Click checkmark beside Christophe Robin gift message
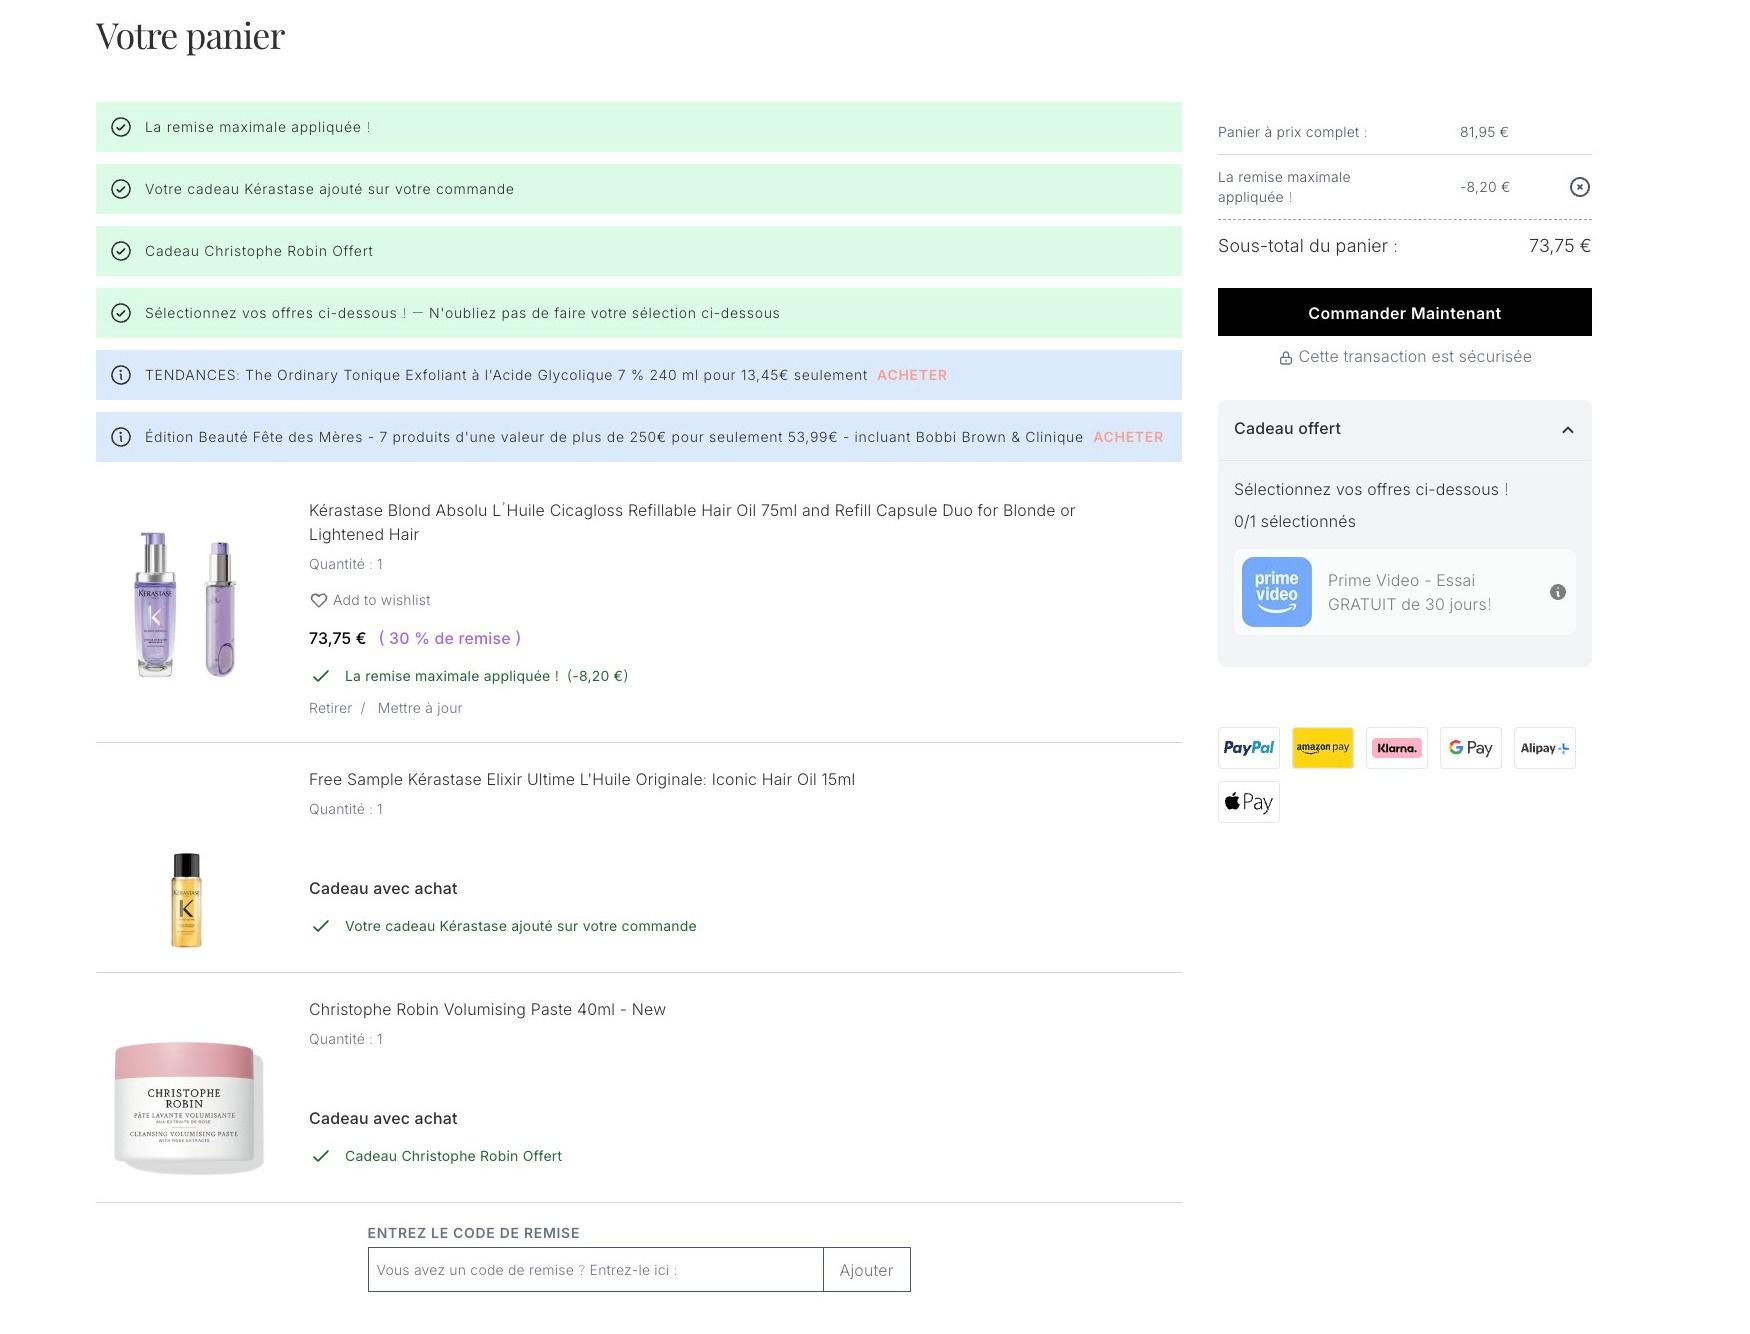 321,1156
